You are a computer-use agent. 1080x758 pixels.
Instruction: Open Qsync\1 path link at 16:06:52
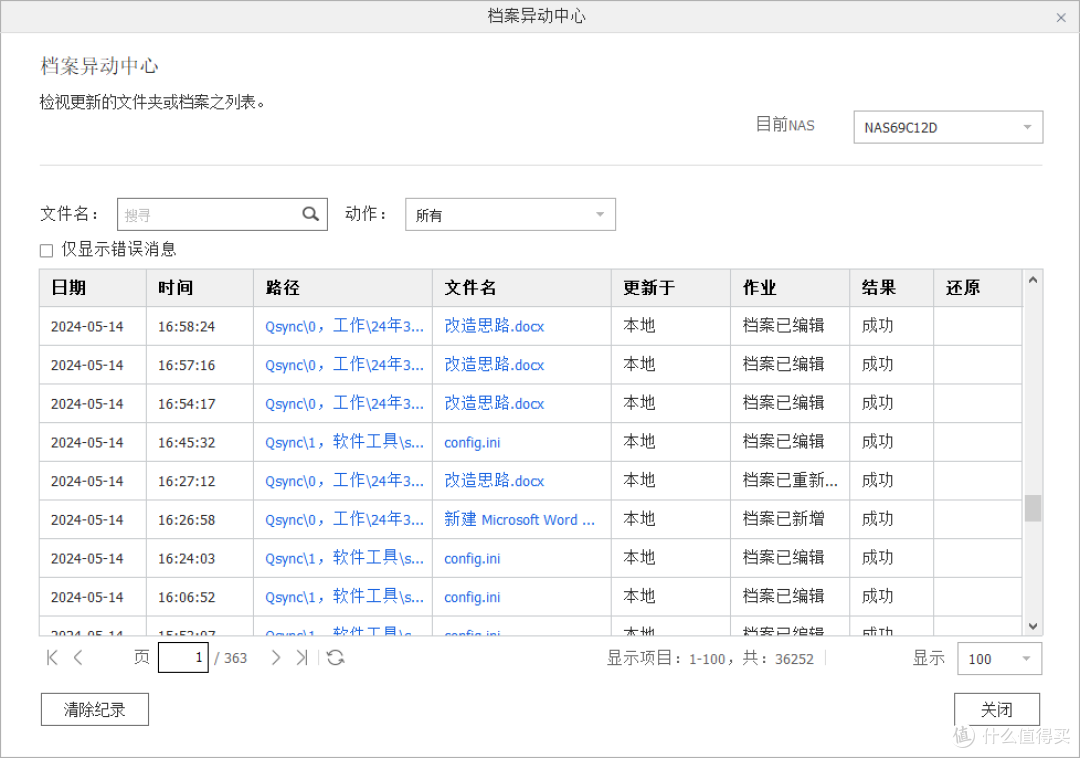344,597
